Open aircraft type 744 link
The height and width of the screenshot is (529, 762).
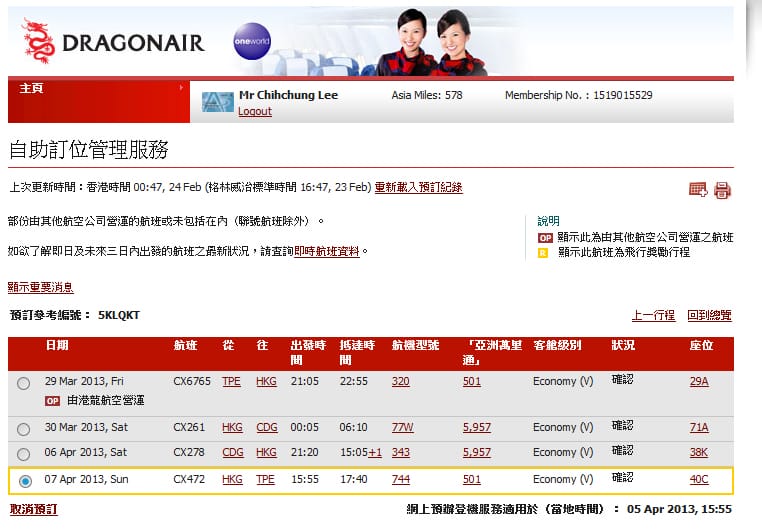[400, 479]
